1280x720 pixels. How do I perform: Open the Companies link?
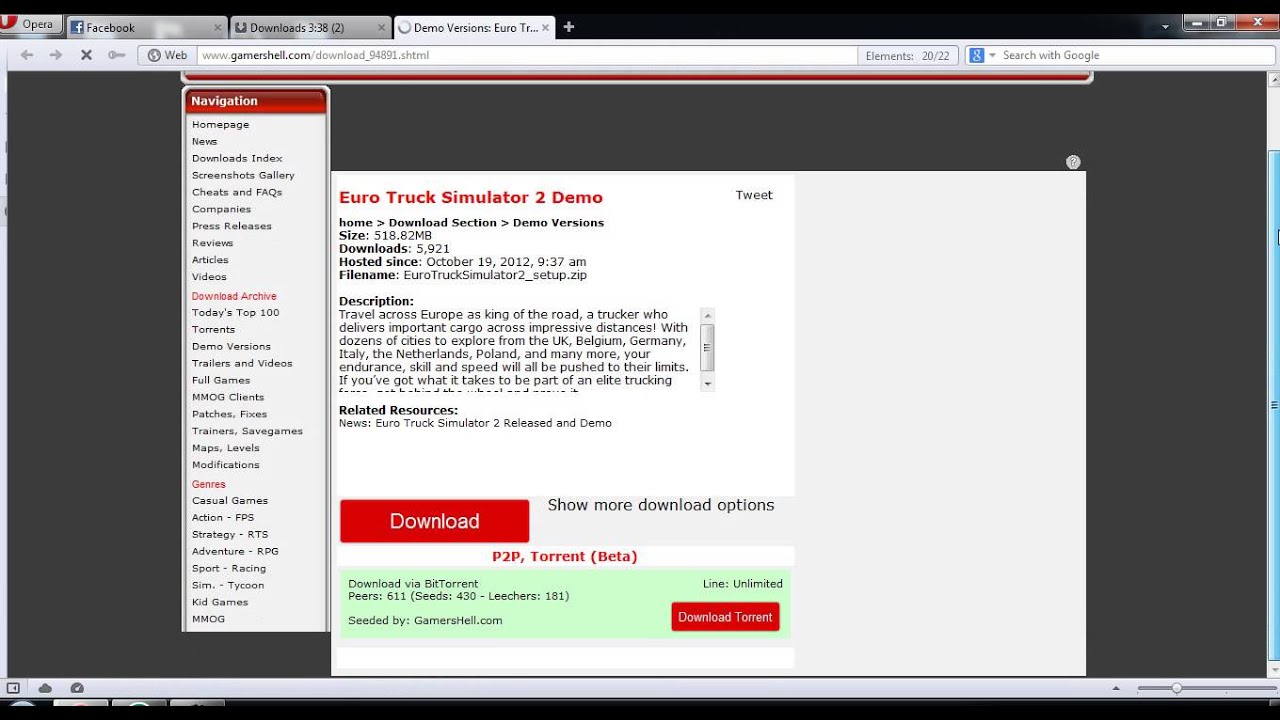pyautogui.click(x=221, y=210)
